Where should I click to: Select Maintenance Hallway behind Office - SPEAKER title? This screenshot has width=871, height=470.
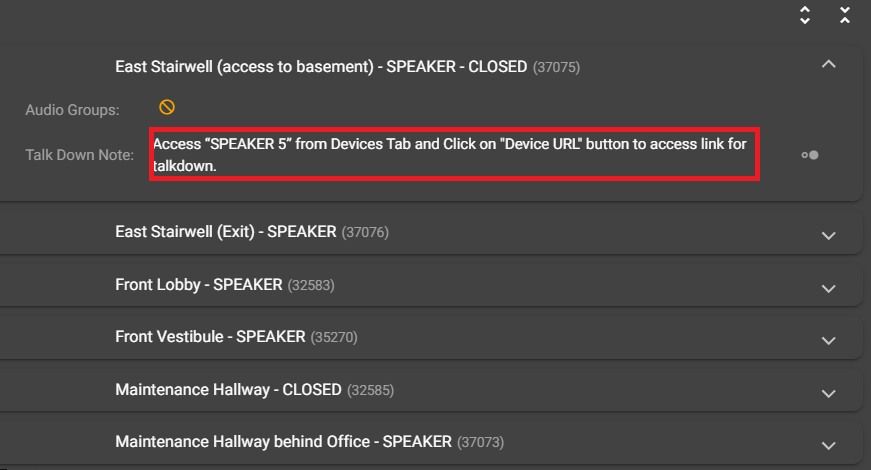(283, 442)
